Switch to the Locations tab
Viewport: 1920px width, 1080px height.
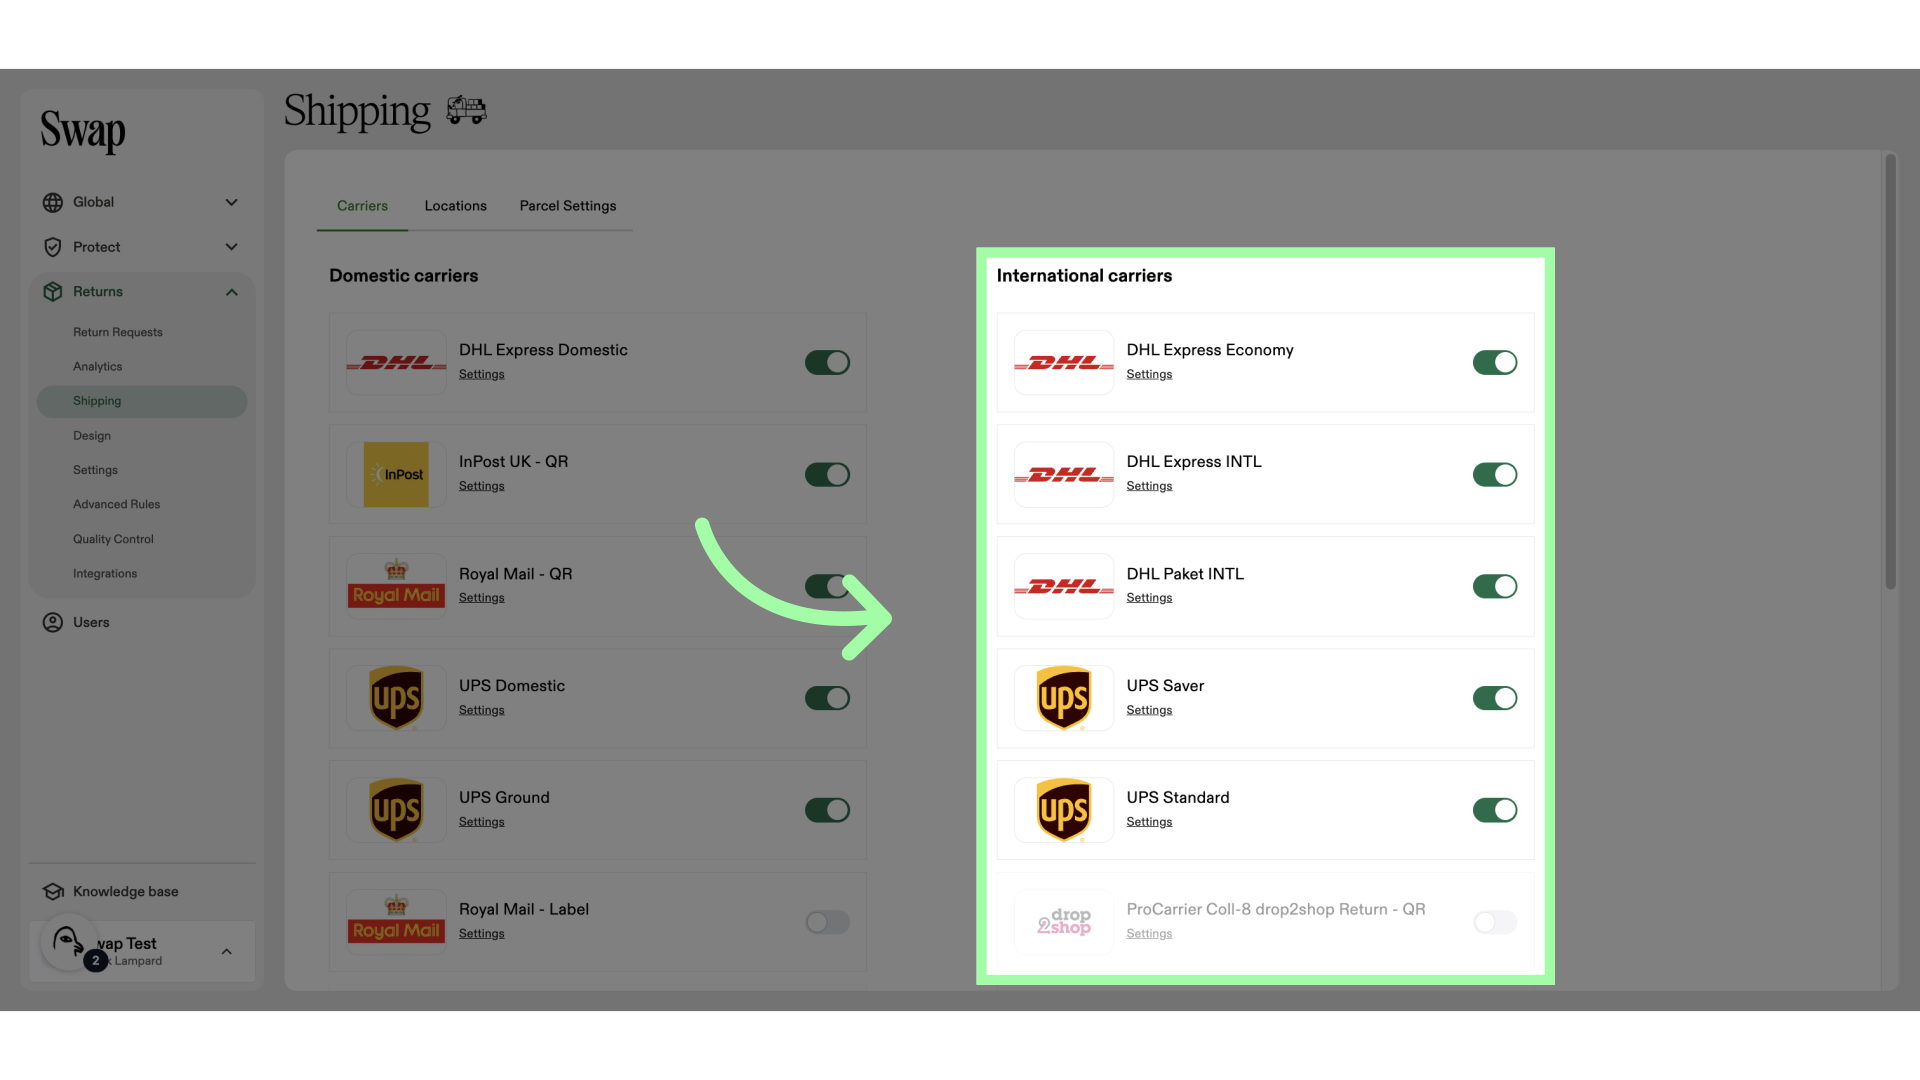coord(455,206)
